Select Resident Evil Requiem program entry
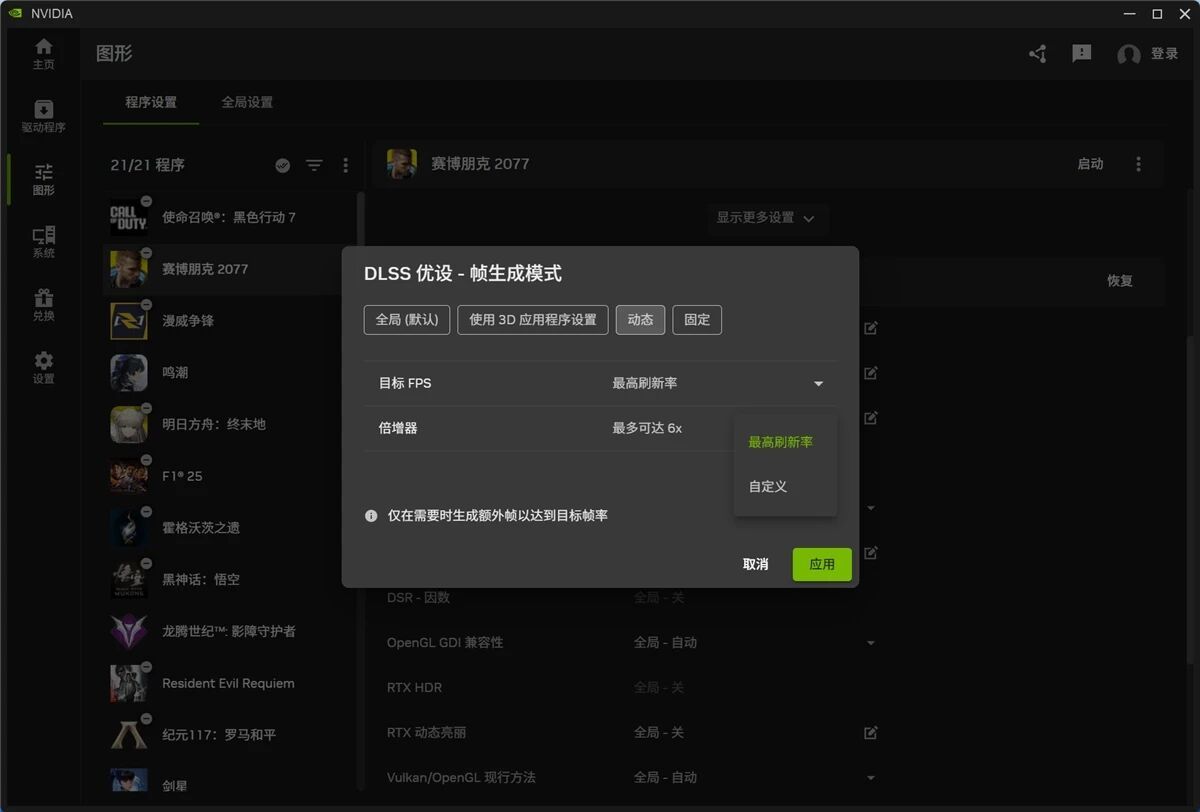The width and height of the screenshot is (1200, 812). pyautogui.click(x=231, y=683)
